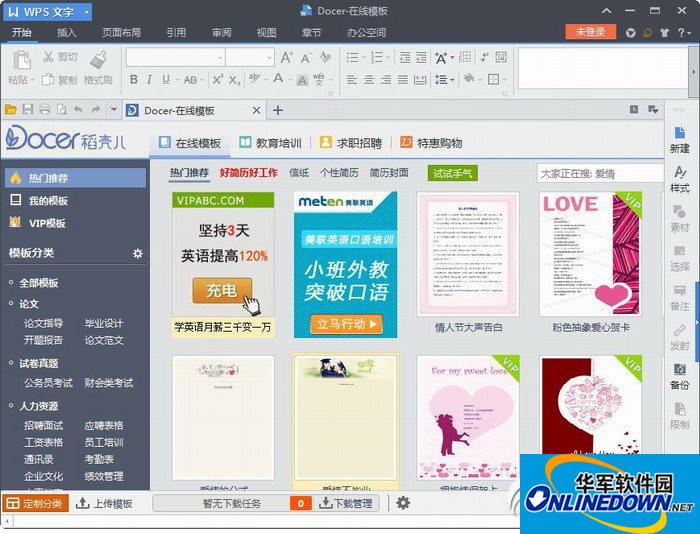Click the 试试手气 green button
This screenshot has width=700, height=534.
tap(452, 173)
